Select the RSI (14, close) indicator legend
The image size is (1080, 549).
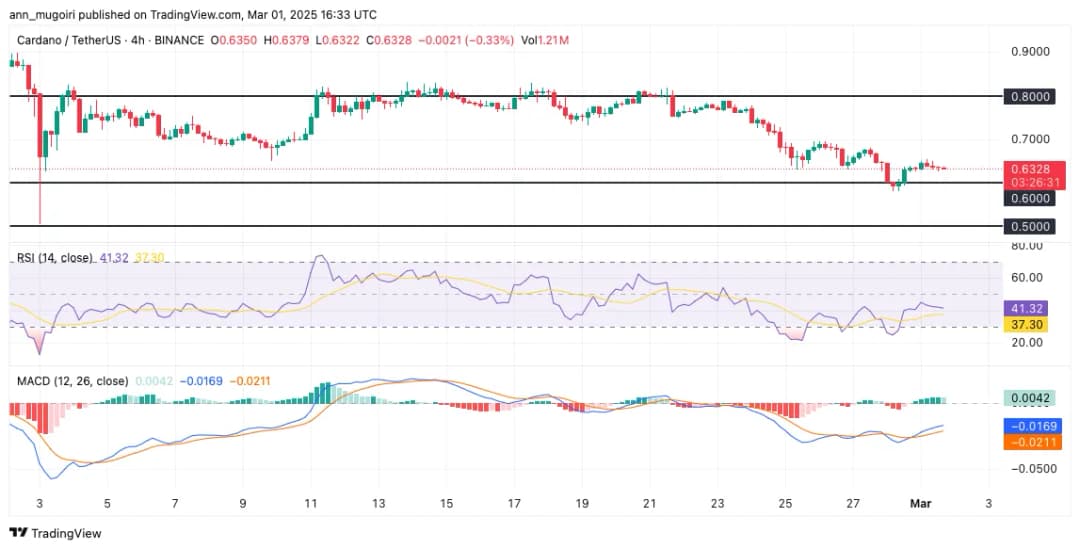[54, 258]
